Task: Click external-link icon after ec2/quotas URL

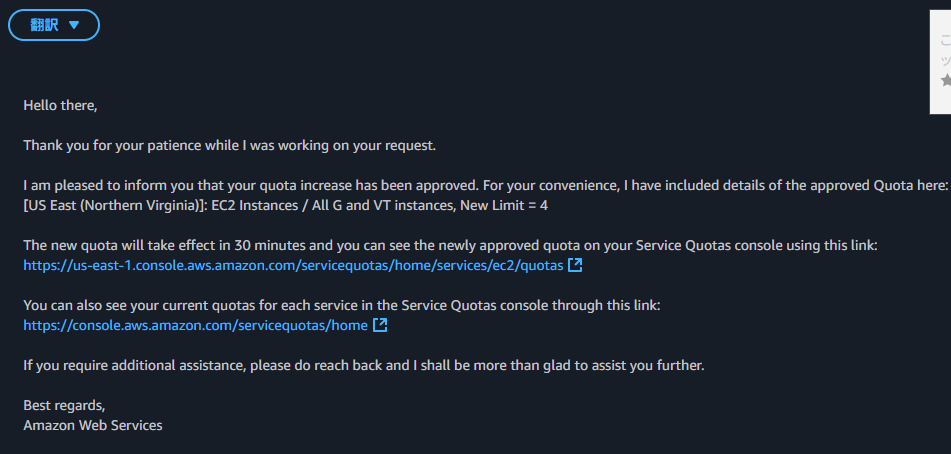Action: point(575,265)
